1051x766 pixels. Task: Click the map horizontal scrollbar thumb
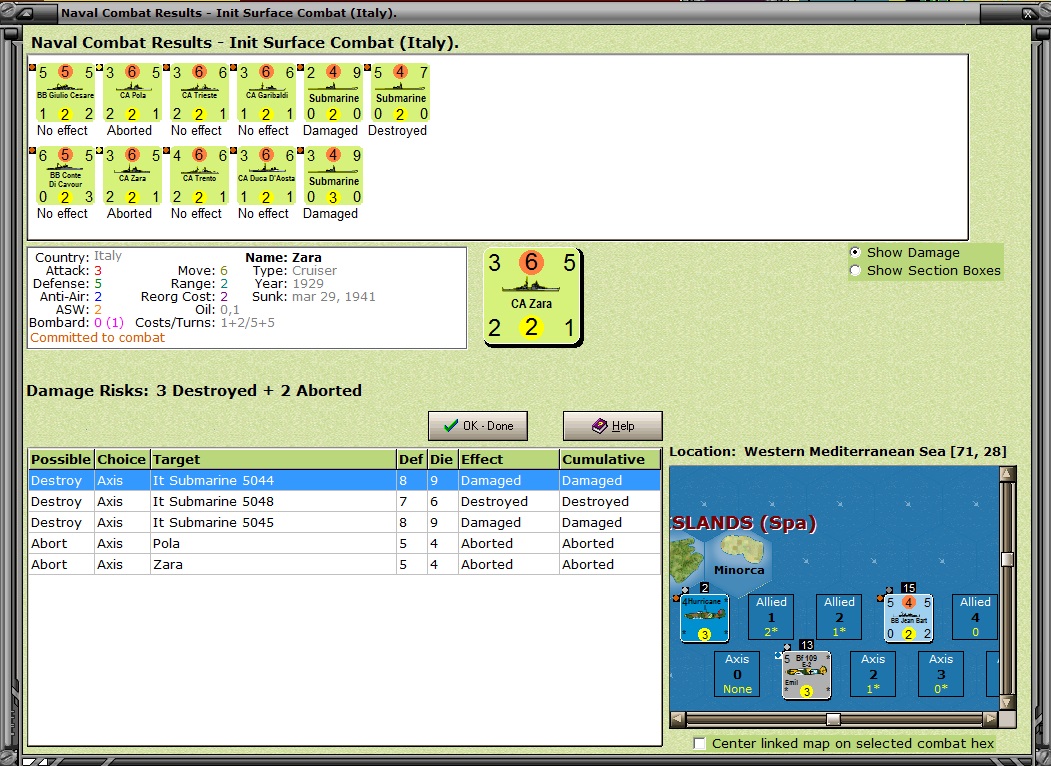(833, 719)
